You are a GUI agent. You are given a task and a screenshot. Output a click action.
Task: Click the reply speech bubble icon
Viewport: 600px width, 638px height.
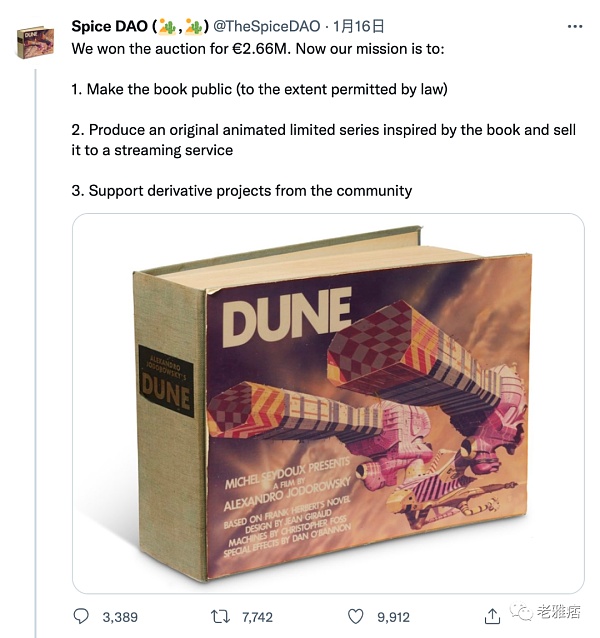(x=82, y=617)
